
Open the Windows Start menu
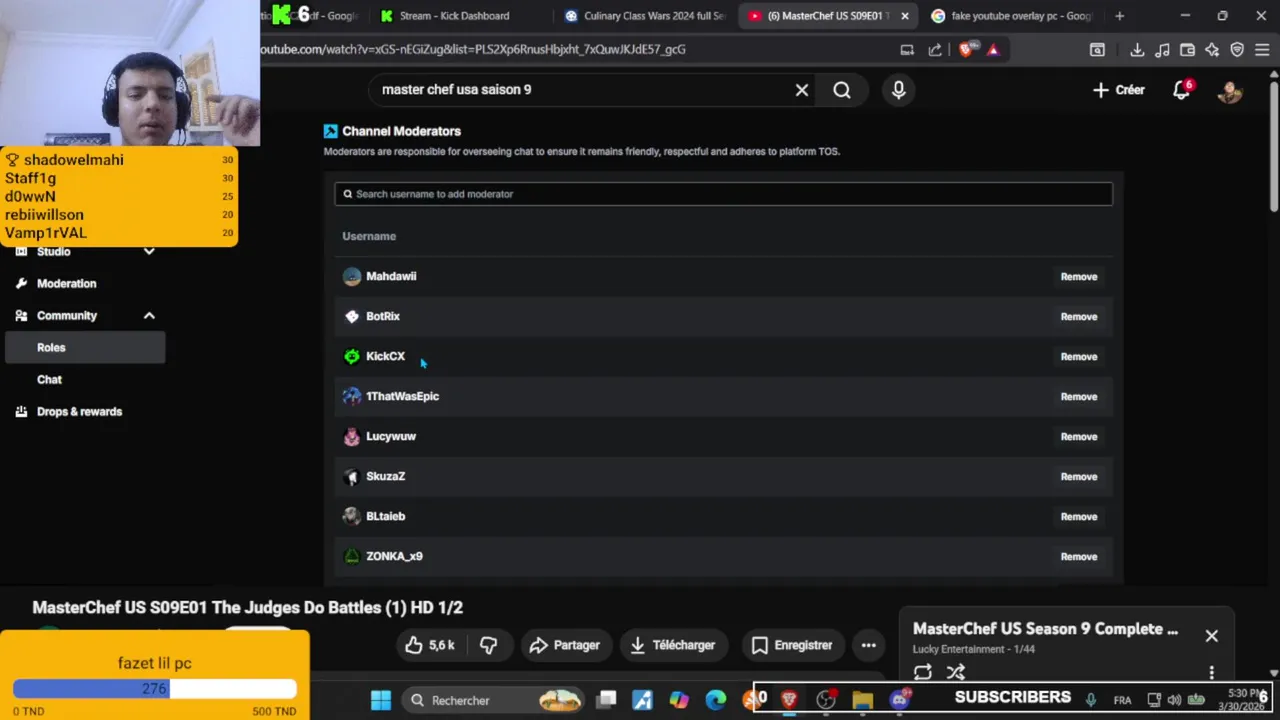coord(381,700)
